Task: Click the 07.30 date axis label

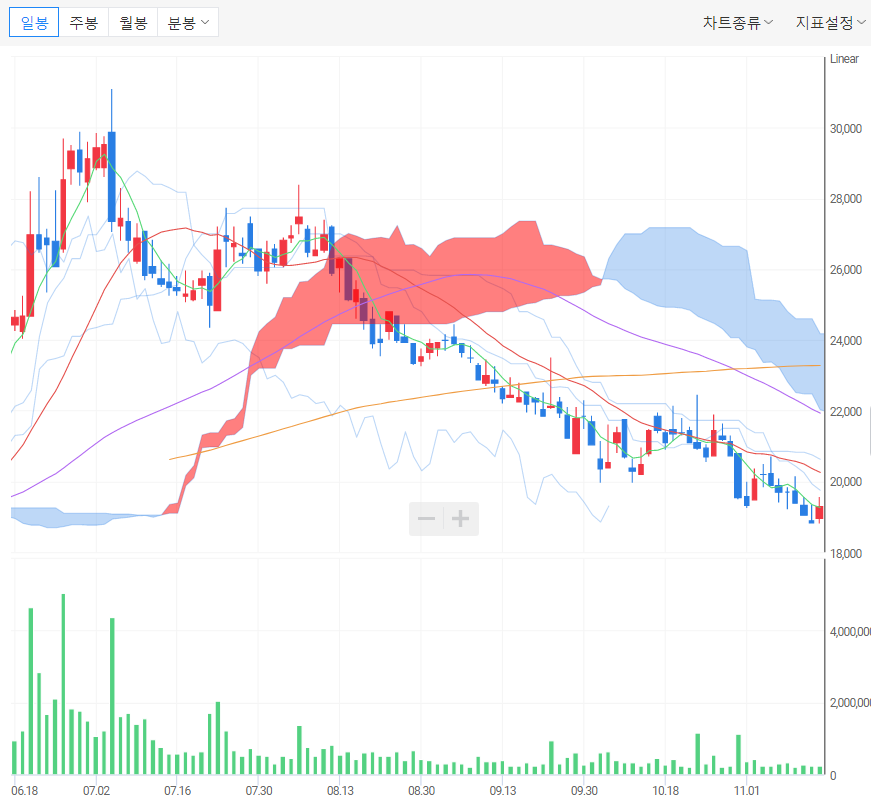Action: 259,790
